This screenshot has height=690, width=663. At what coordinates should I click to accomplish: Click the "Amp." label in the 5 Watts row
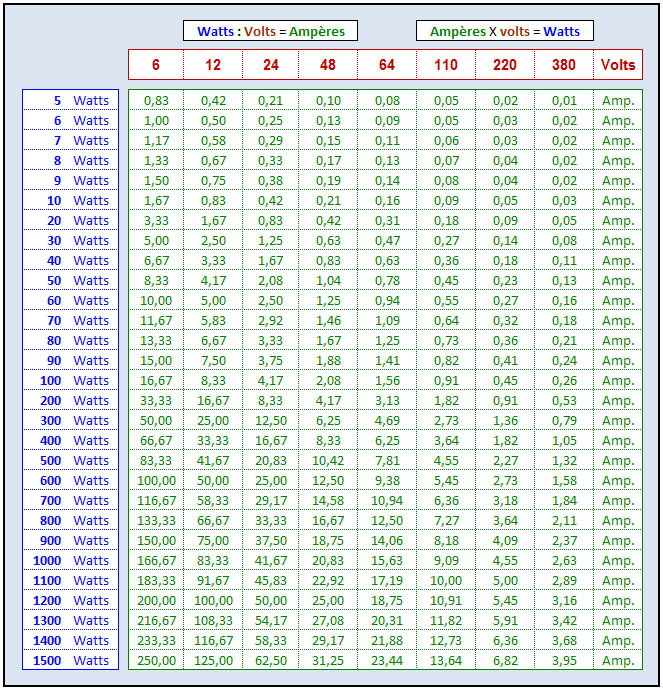tap(618, 100)
